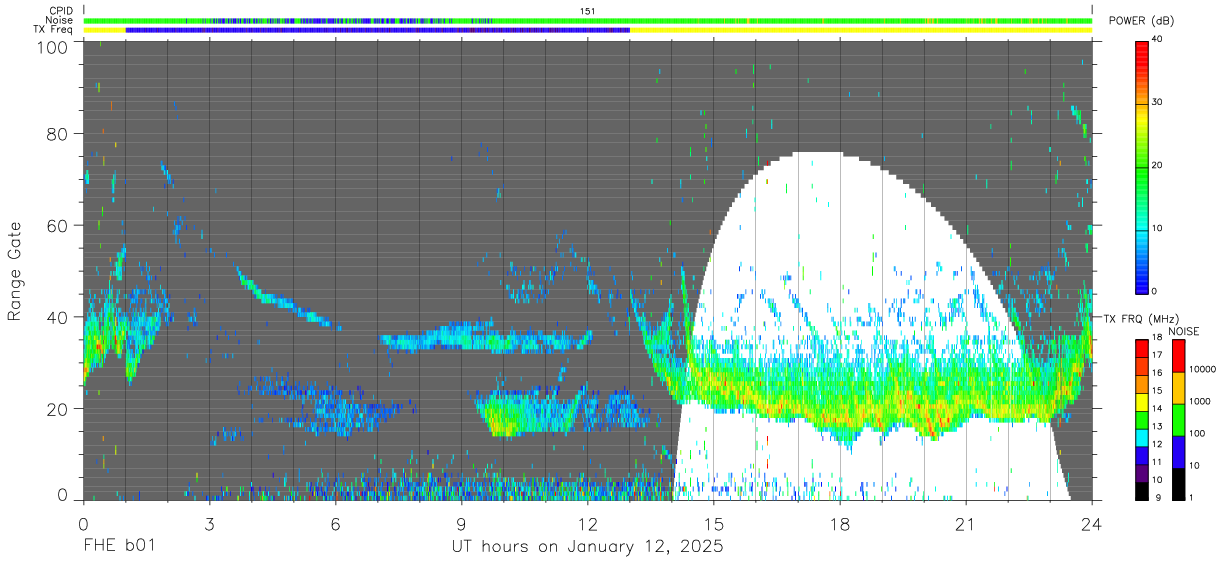The width and height of the screenshot is (1228, 567).
Task: Click the TX FRQ (MHz) legend title
Action: point(1141,319)
